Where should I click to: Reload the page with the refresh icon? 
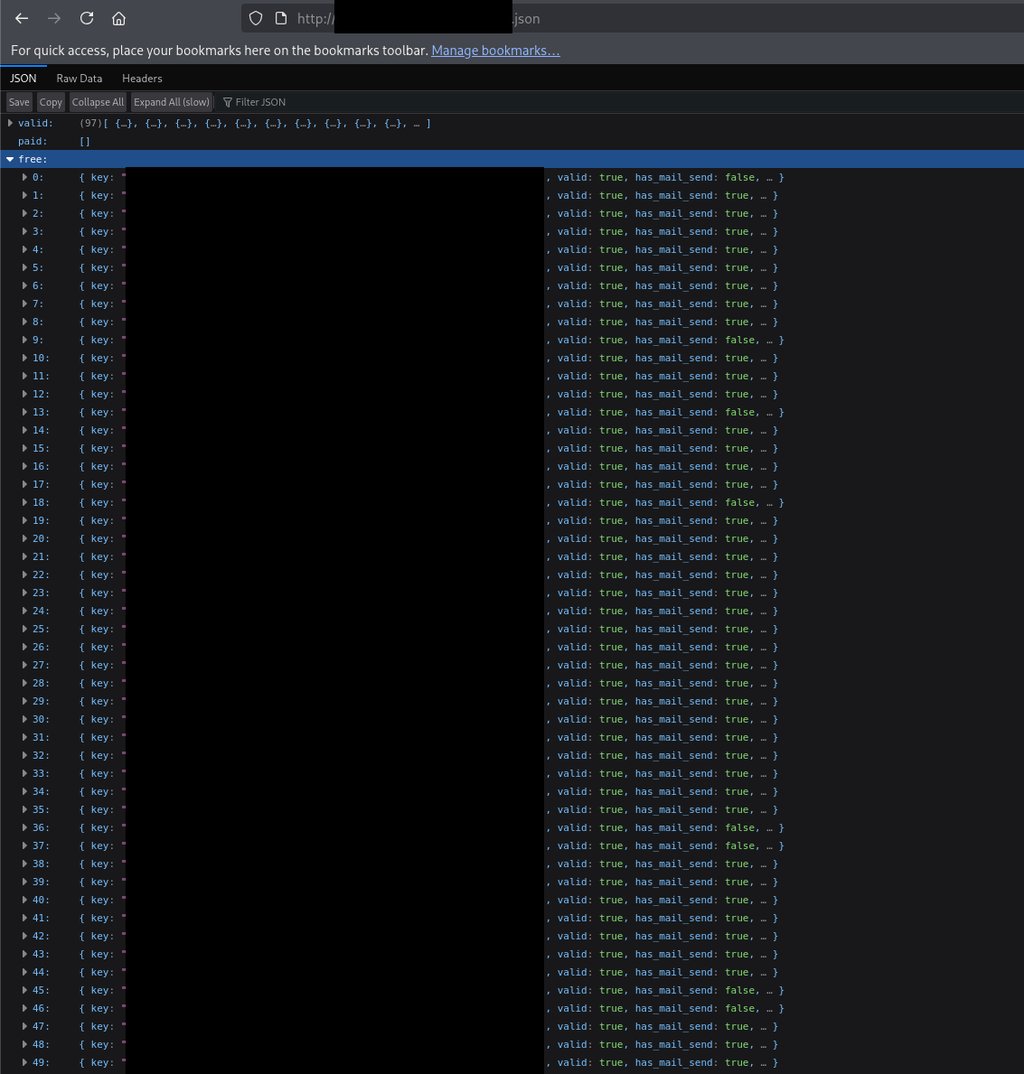86,18
